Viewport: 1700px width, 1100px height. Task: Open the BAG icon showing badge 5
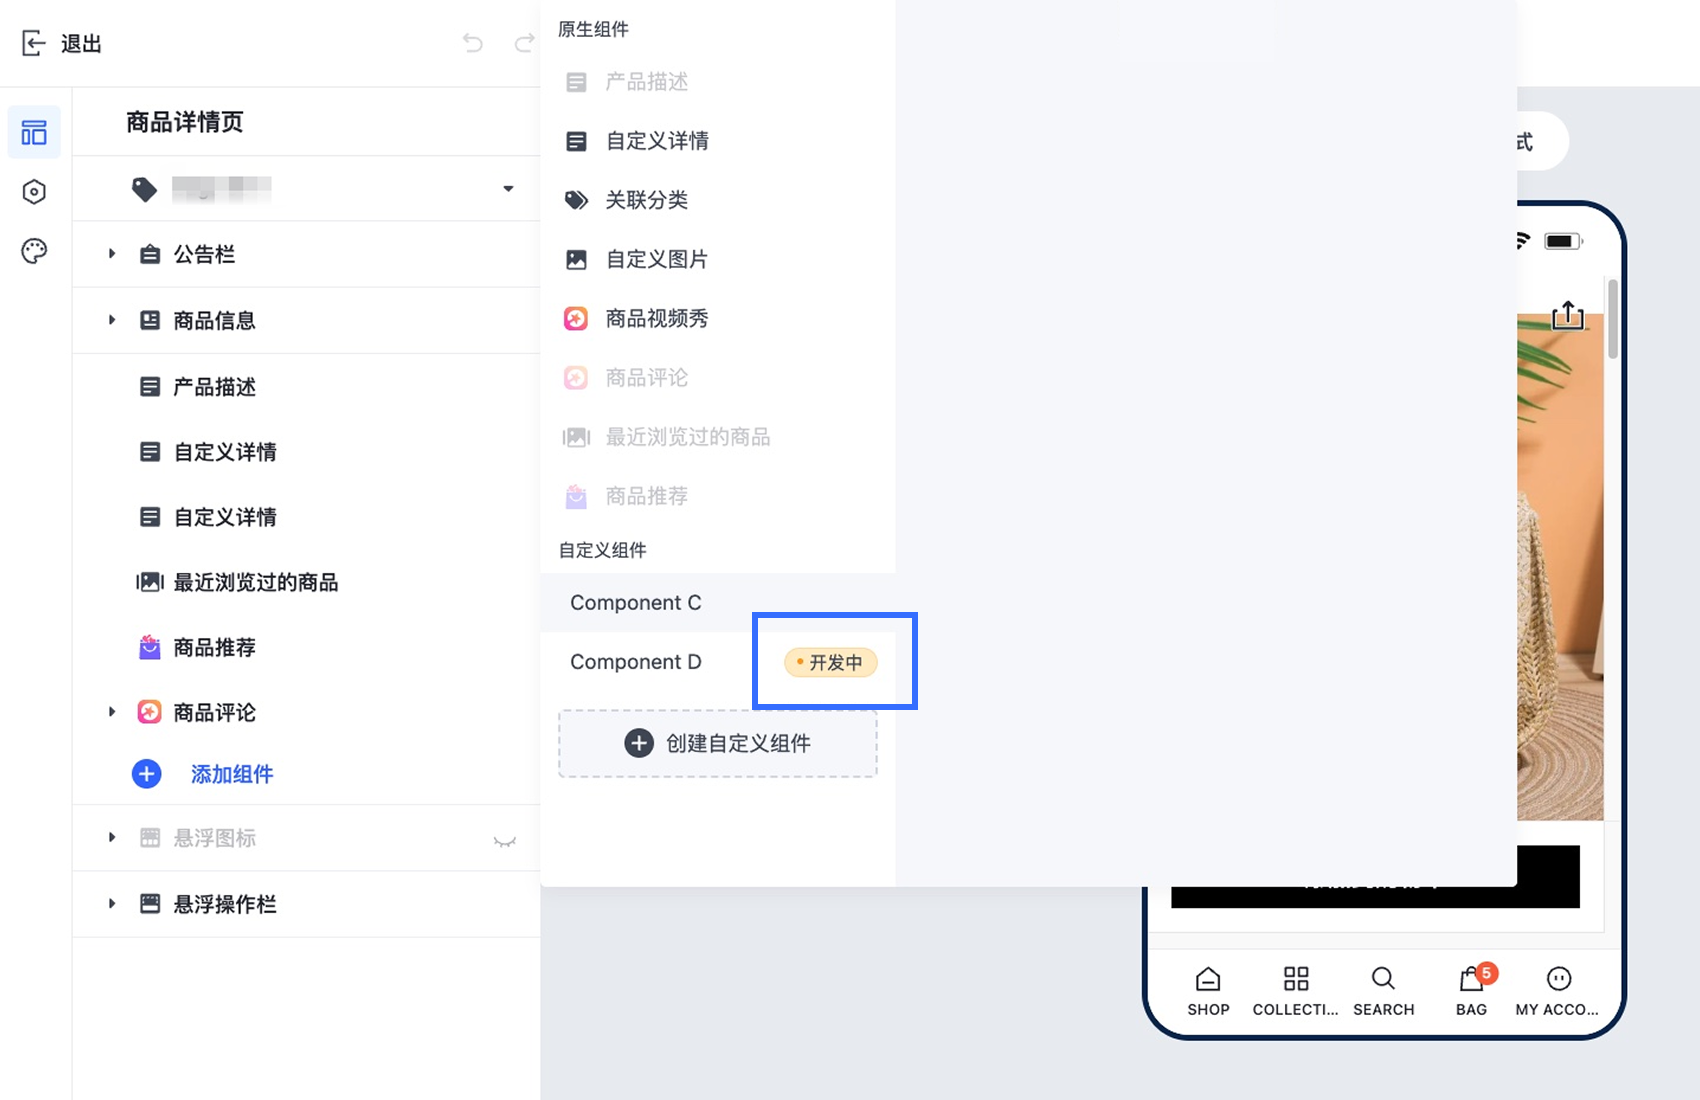[1471, 980]
